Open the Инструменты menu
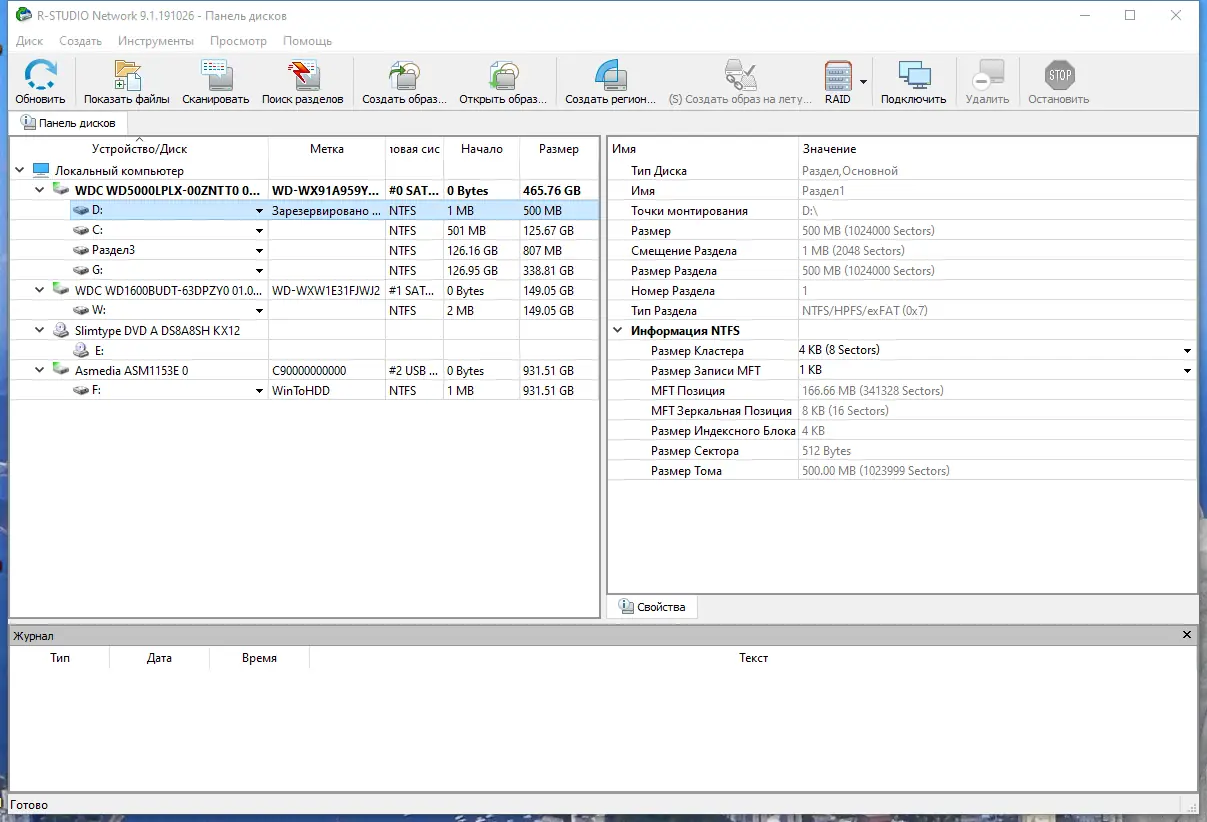1207x822 pixels. tap(156, 41)
